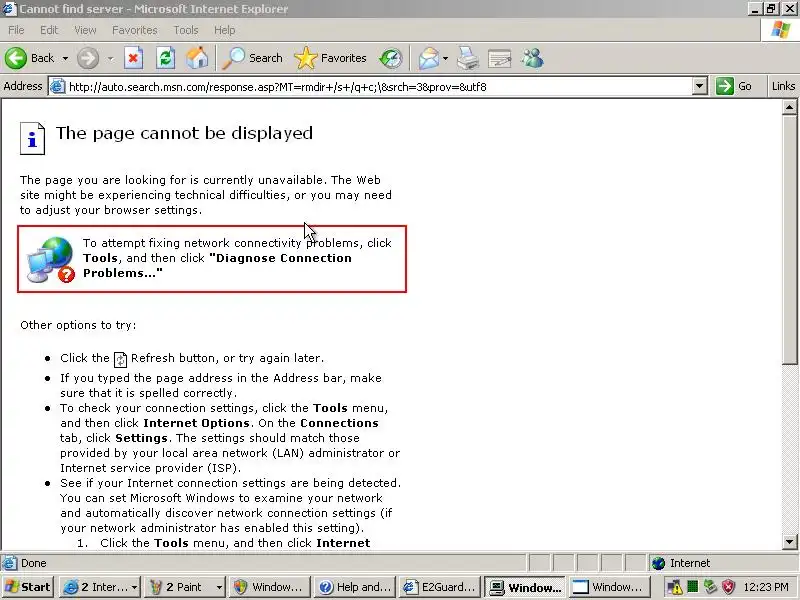This screenshot has height=600, width=800.
Task: Click the red security shield tray icon
Action: coord(728,587)
